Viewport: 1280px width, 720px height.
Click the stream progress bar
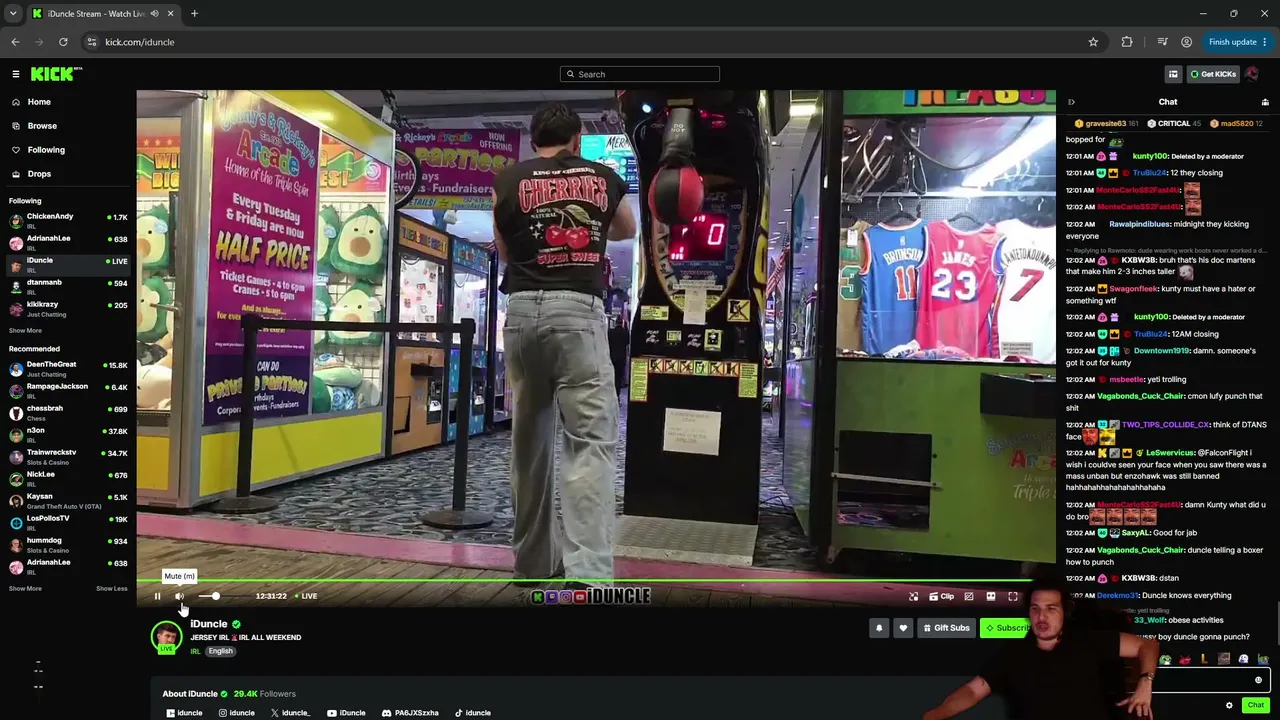point(596,581)
